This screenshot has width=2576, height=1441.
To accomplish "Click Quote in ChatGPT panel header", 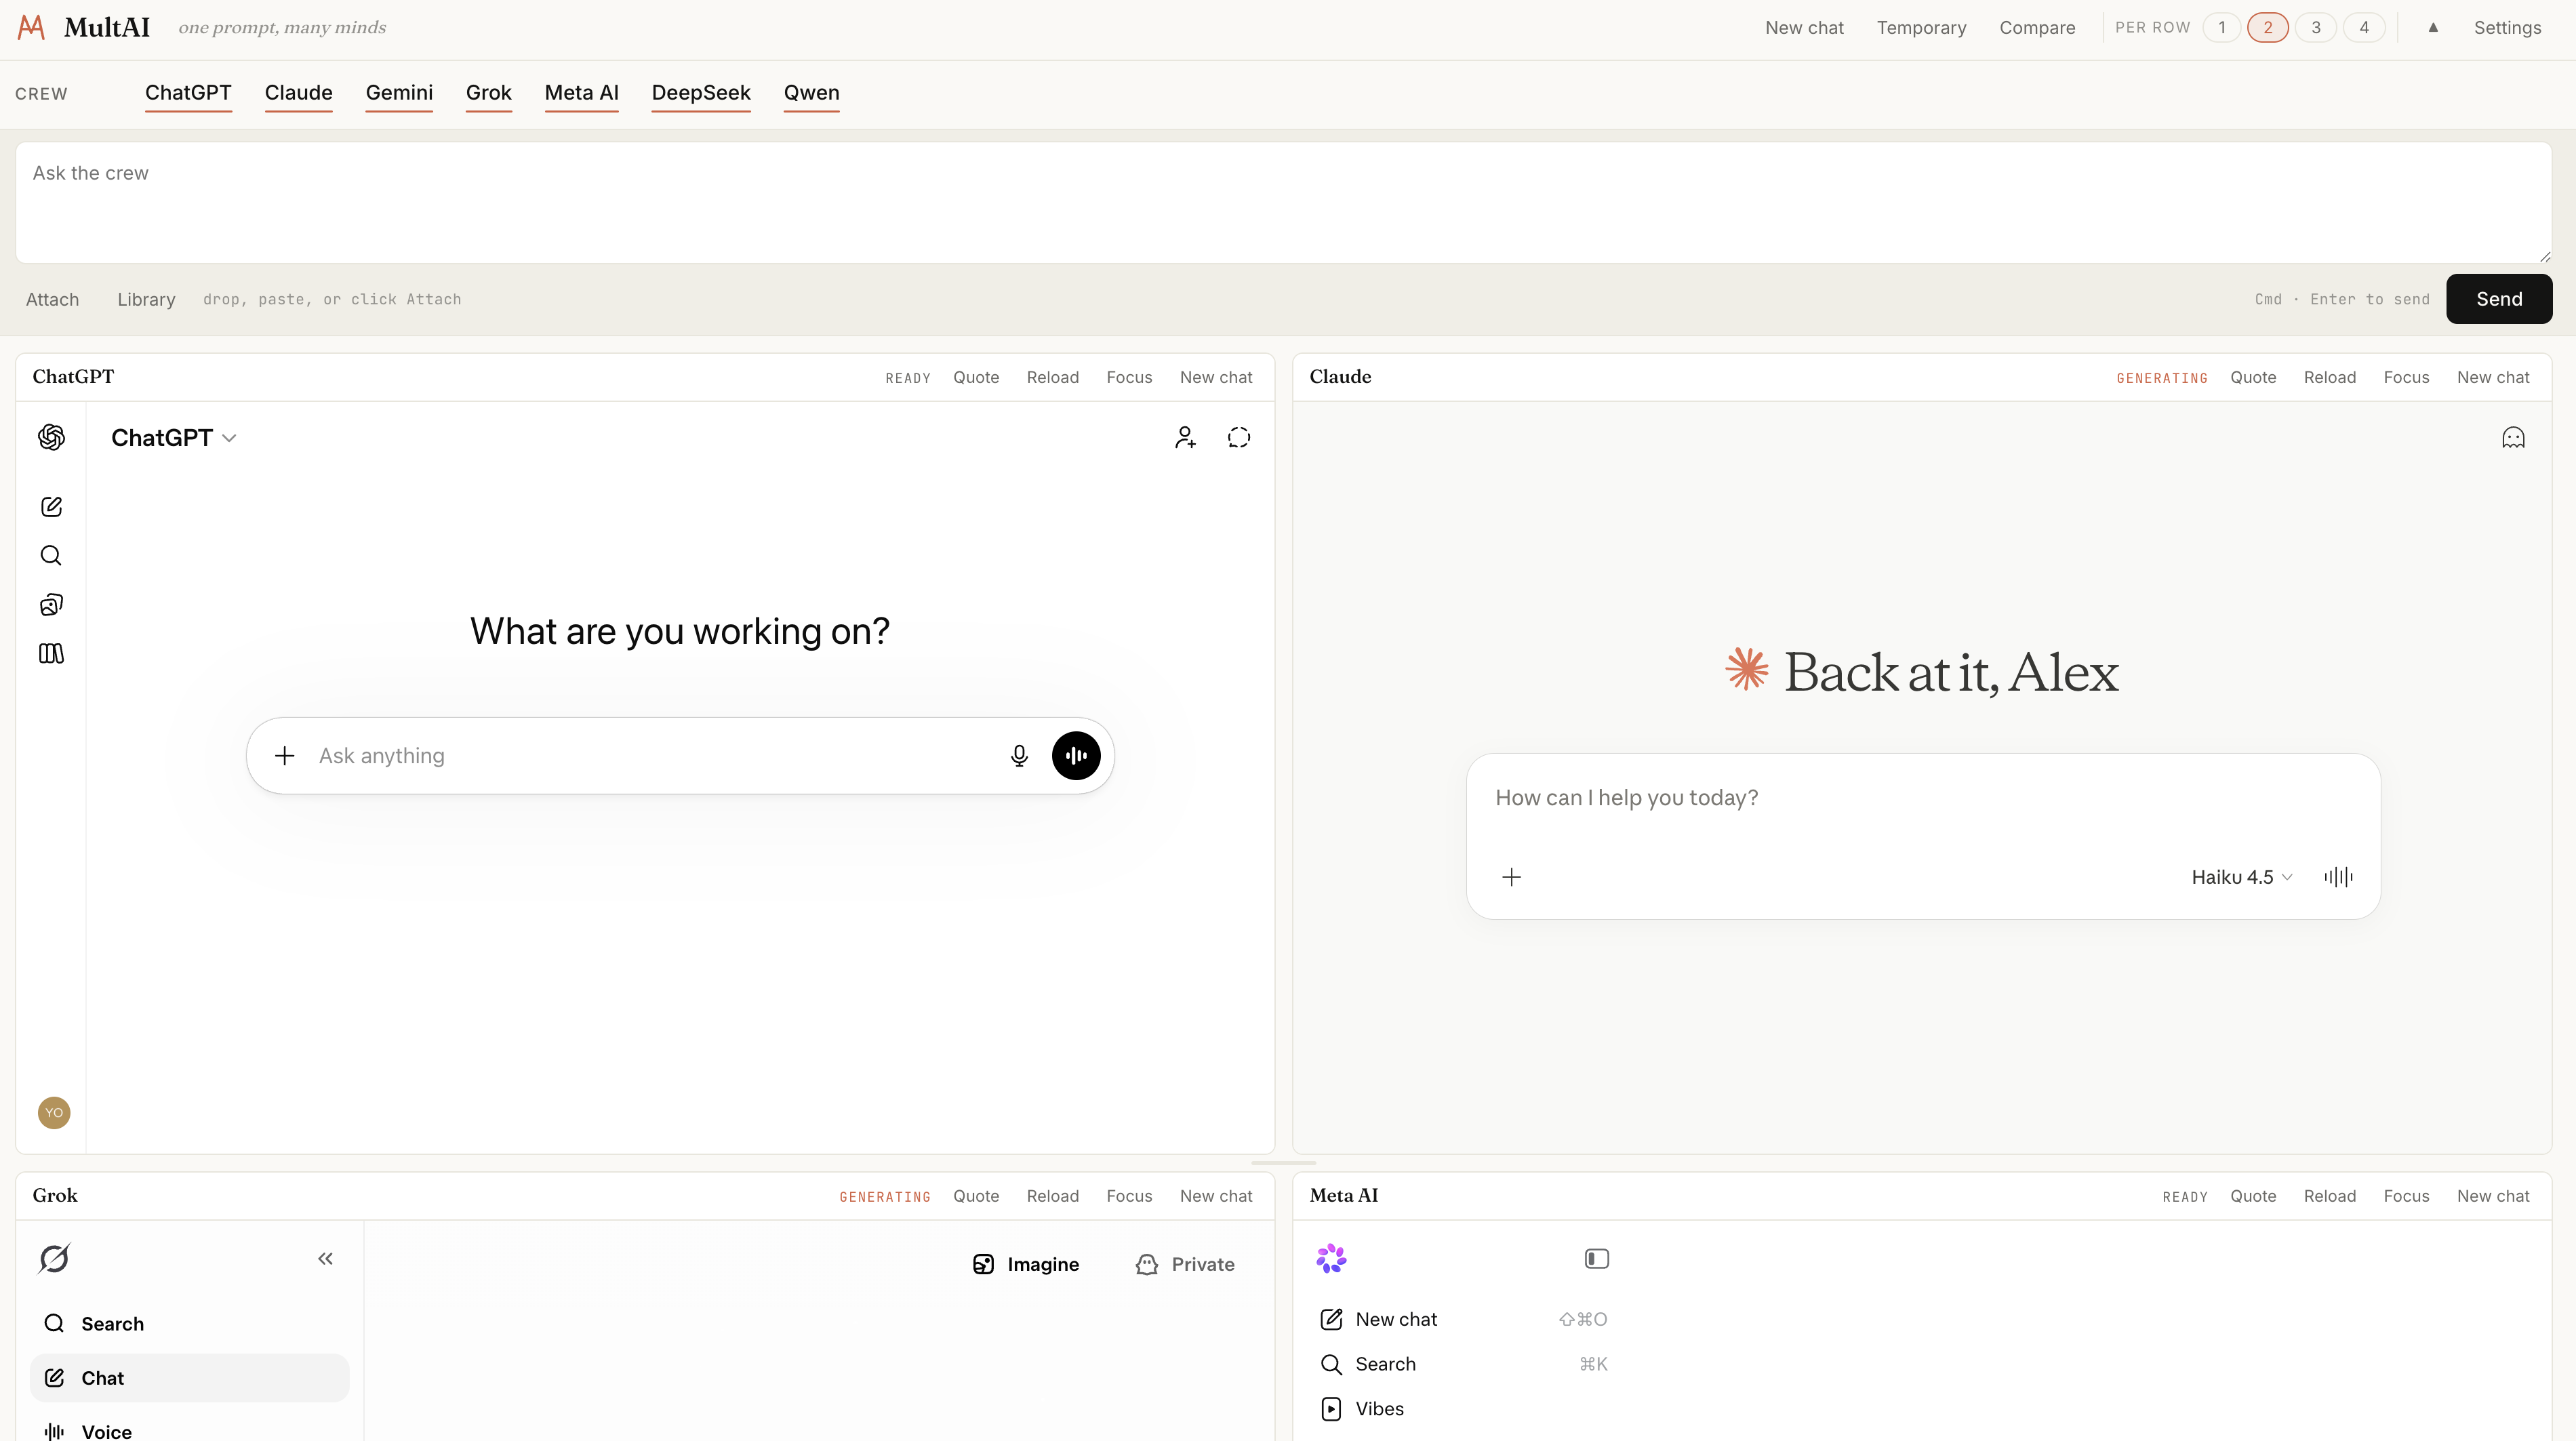I will [976, 377].
